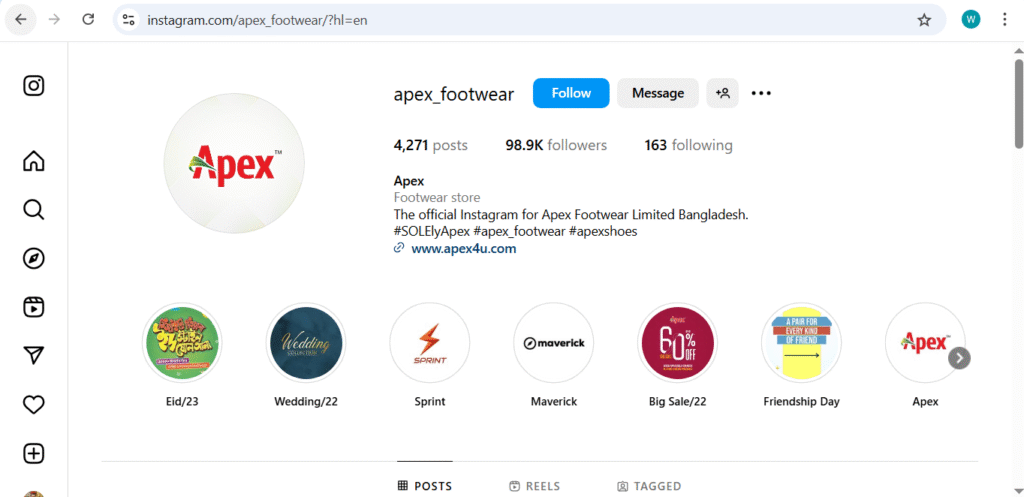Open the Reels icon in sidebar
The image size is (1024, 497).
[x=33, y=307]
